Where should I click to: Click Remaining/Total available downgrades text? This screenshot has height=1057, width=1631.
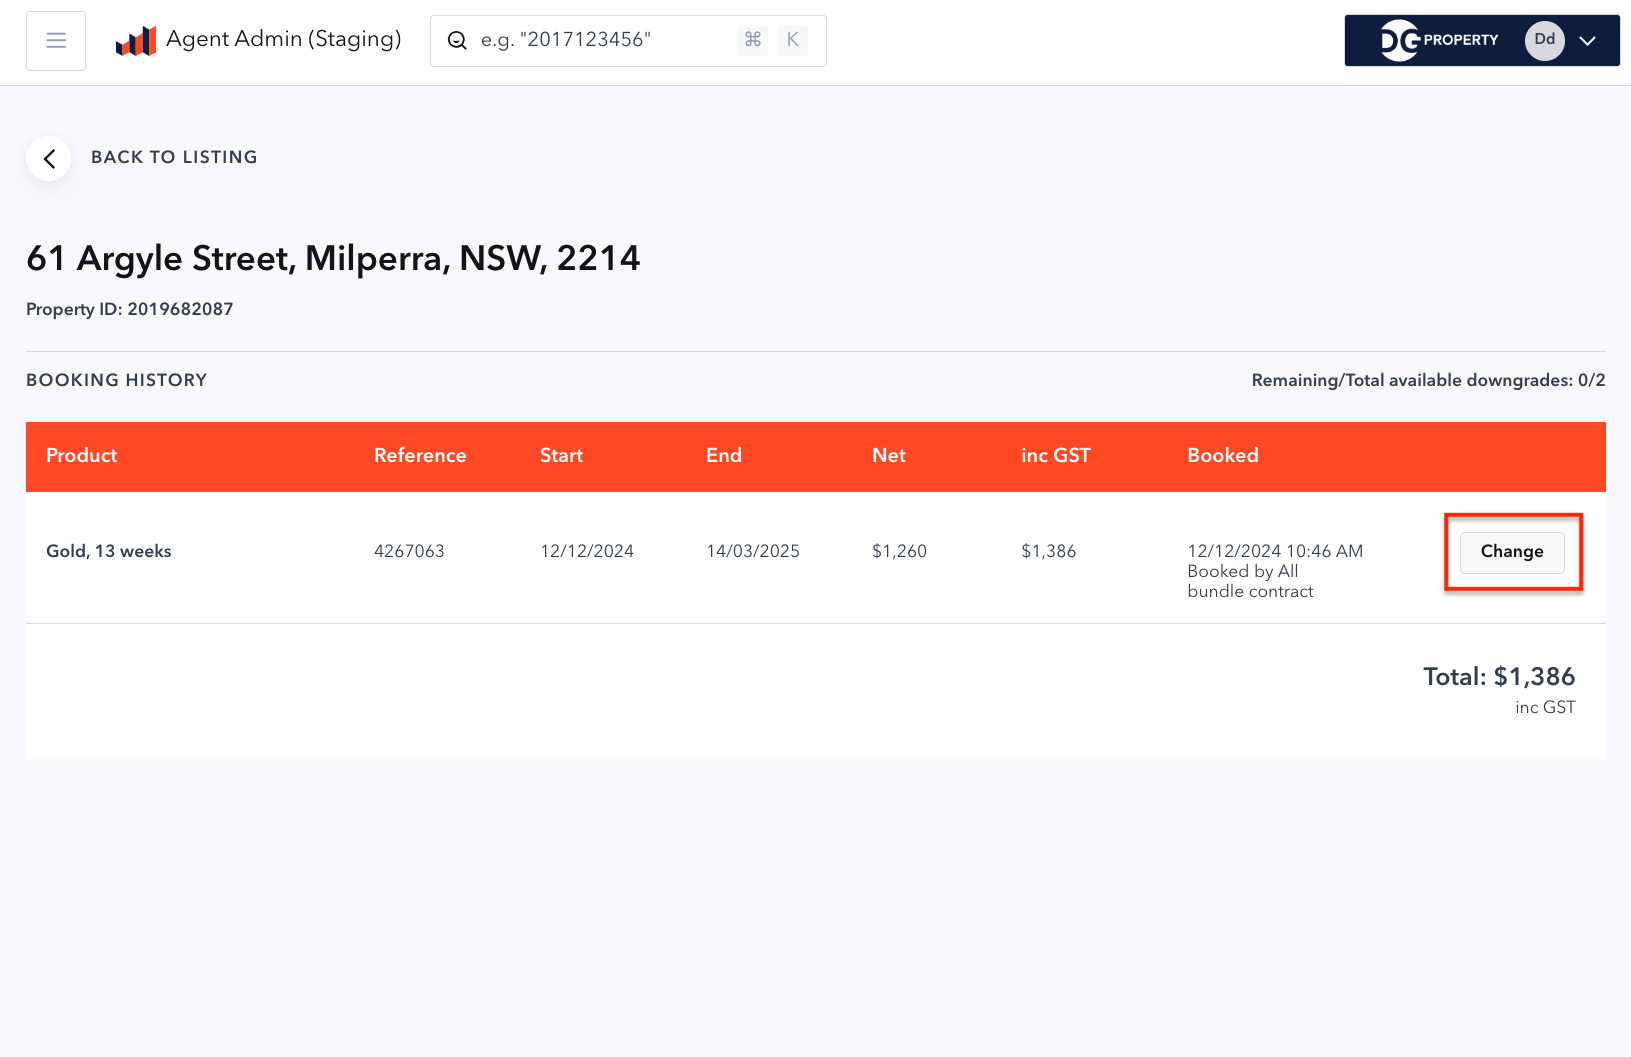point(1428,381)
